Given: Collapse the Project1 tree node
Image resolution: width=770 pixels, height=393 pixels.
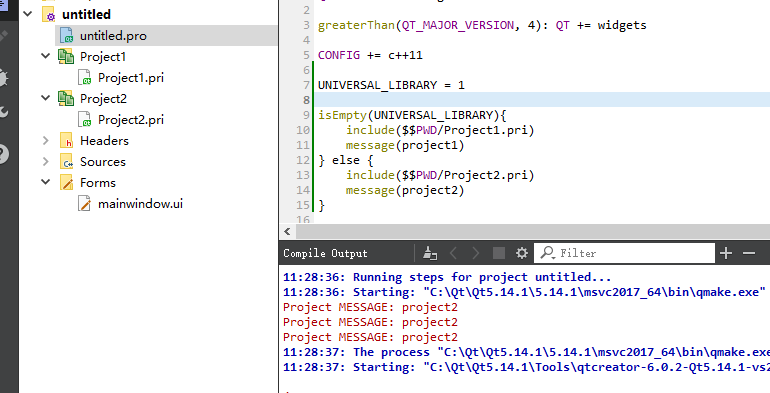Looking at the screenshot, I should coord(46,56).
